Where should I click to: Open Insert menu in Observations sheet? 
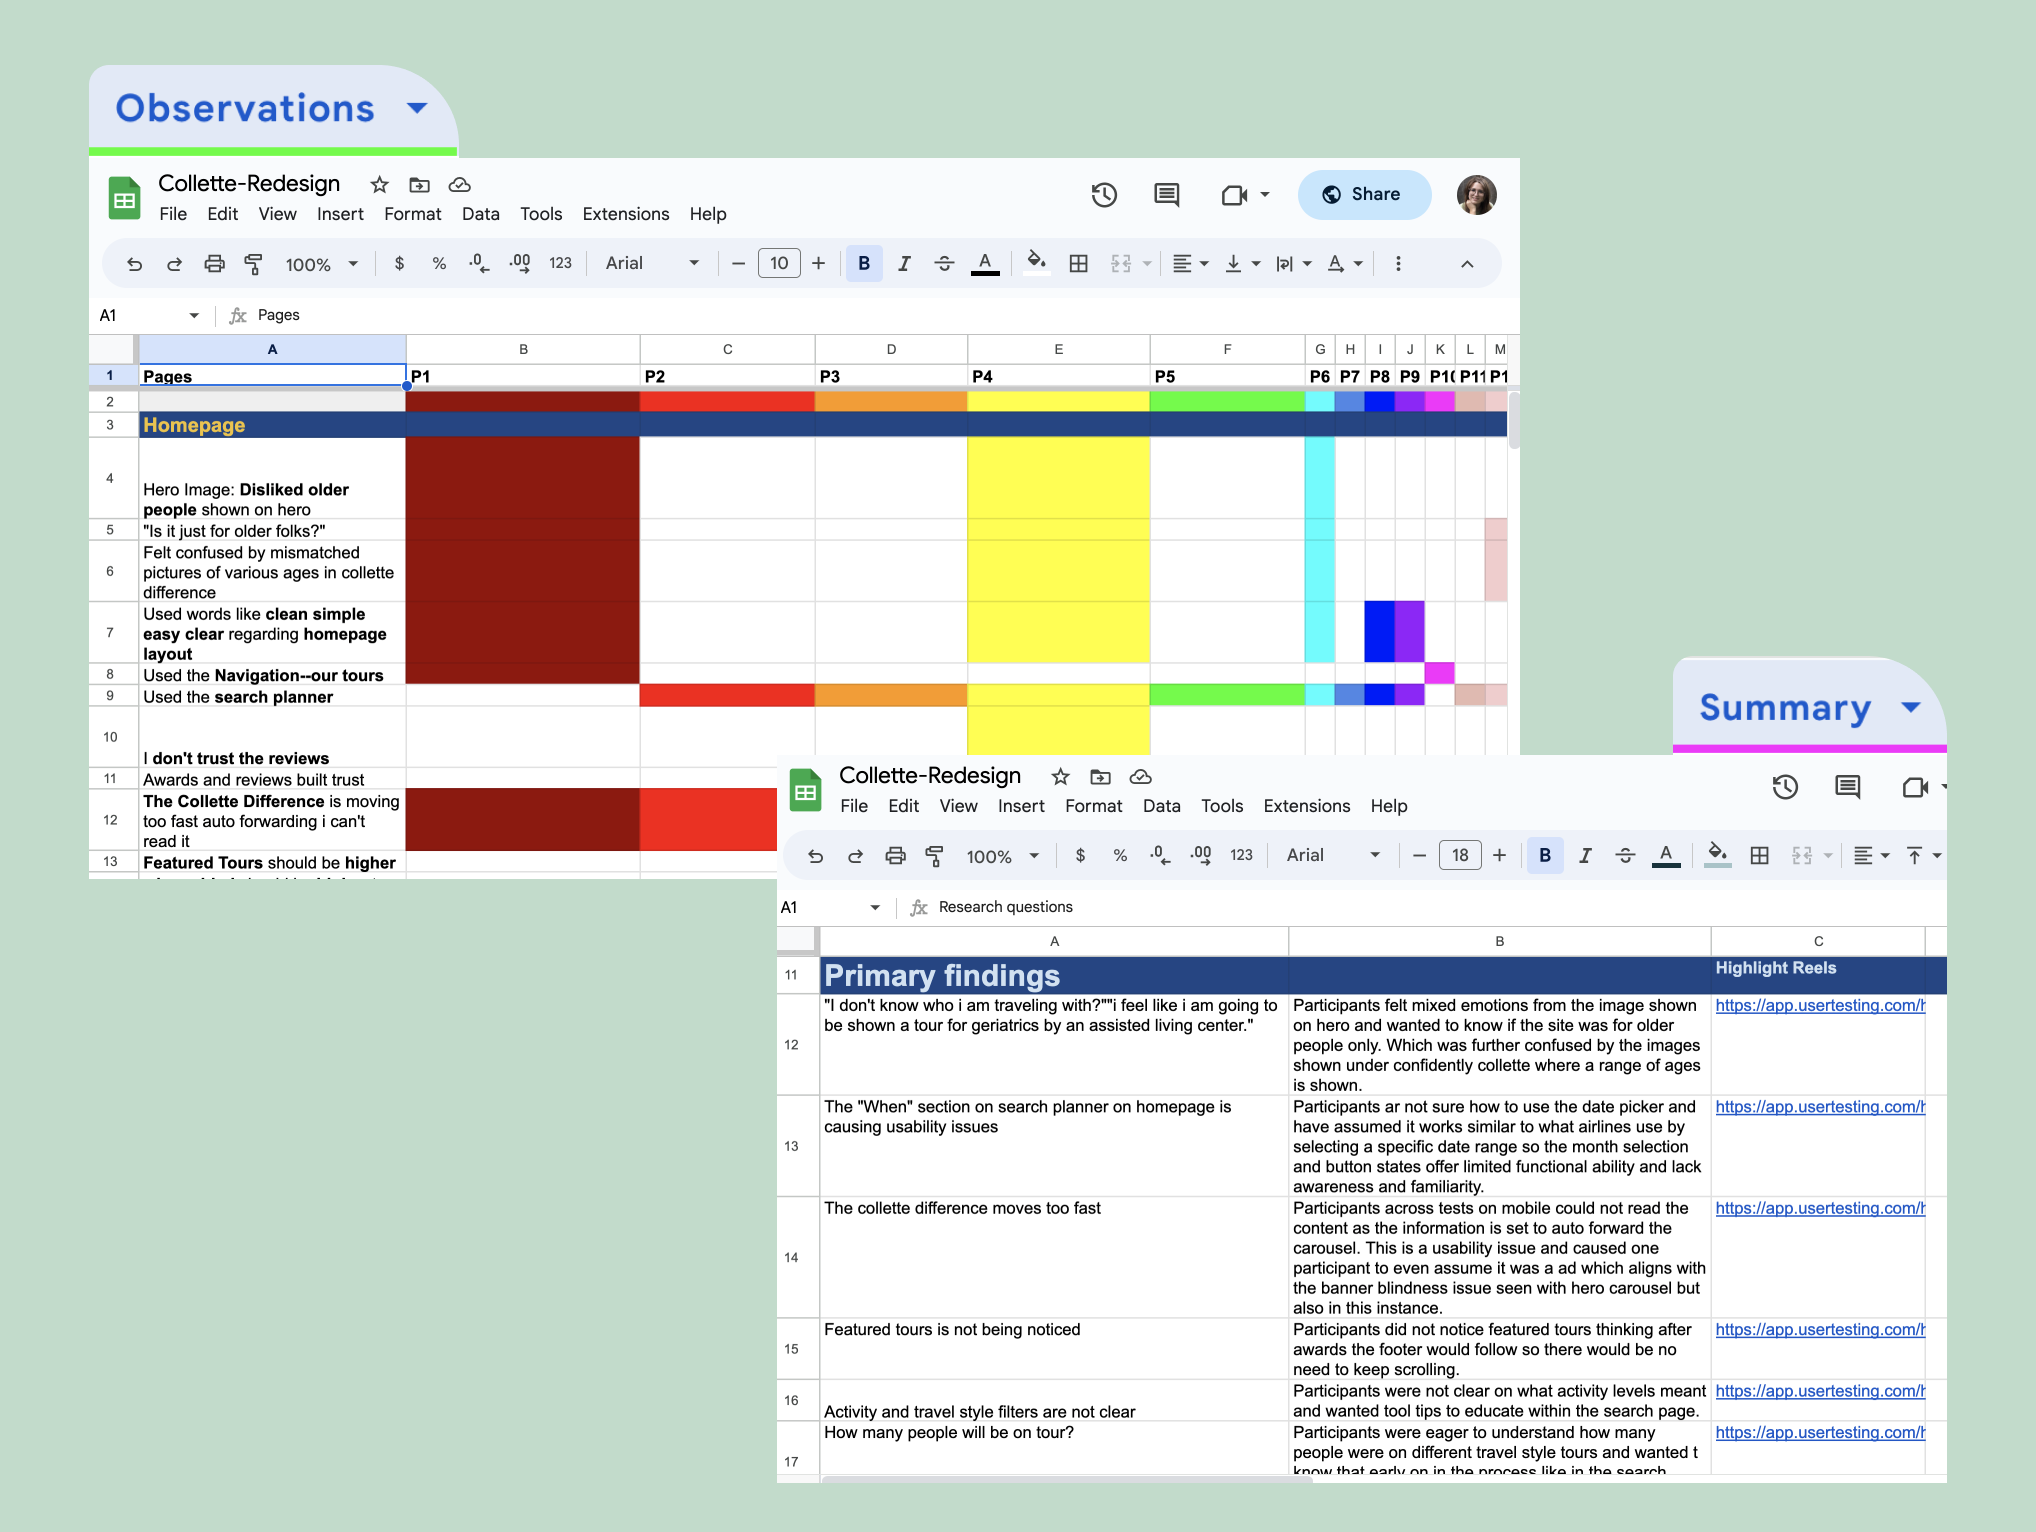[340, 214]
